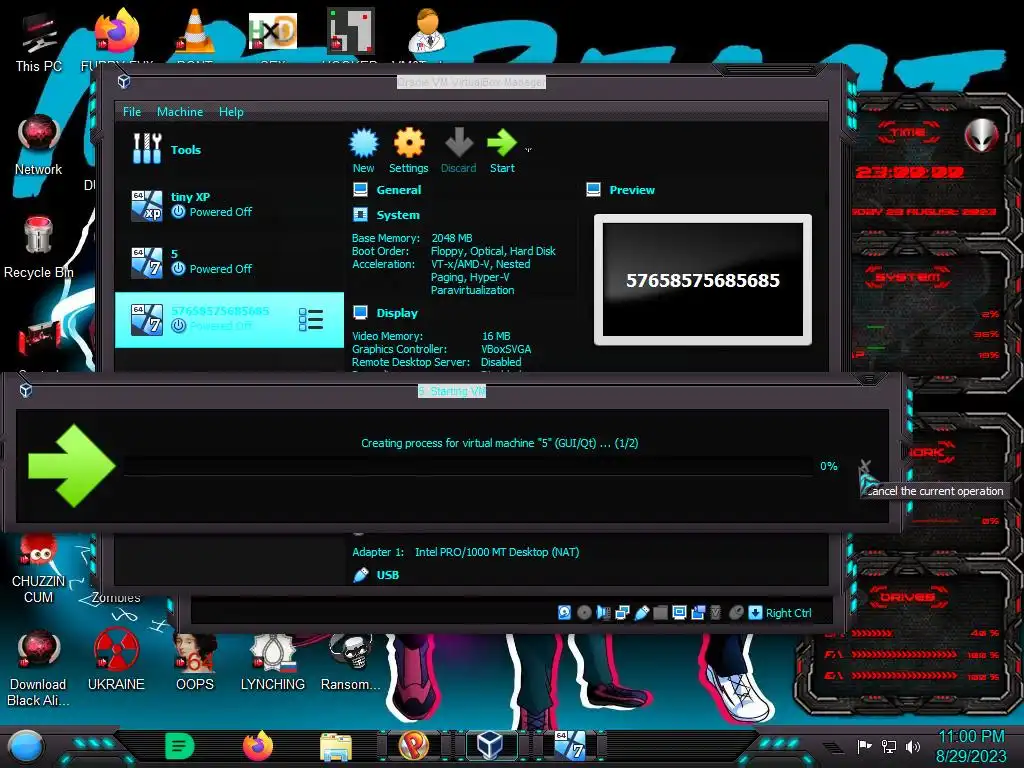
Task: Open the Start orb on taskbar
Action: 26,747
